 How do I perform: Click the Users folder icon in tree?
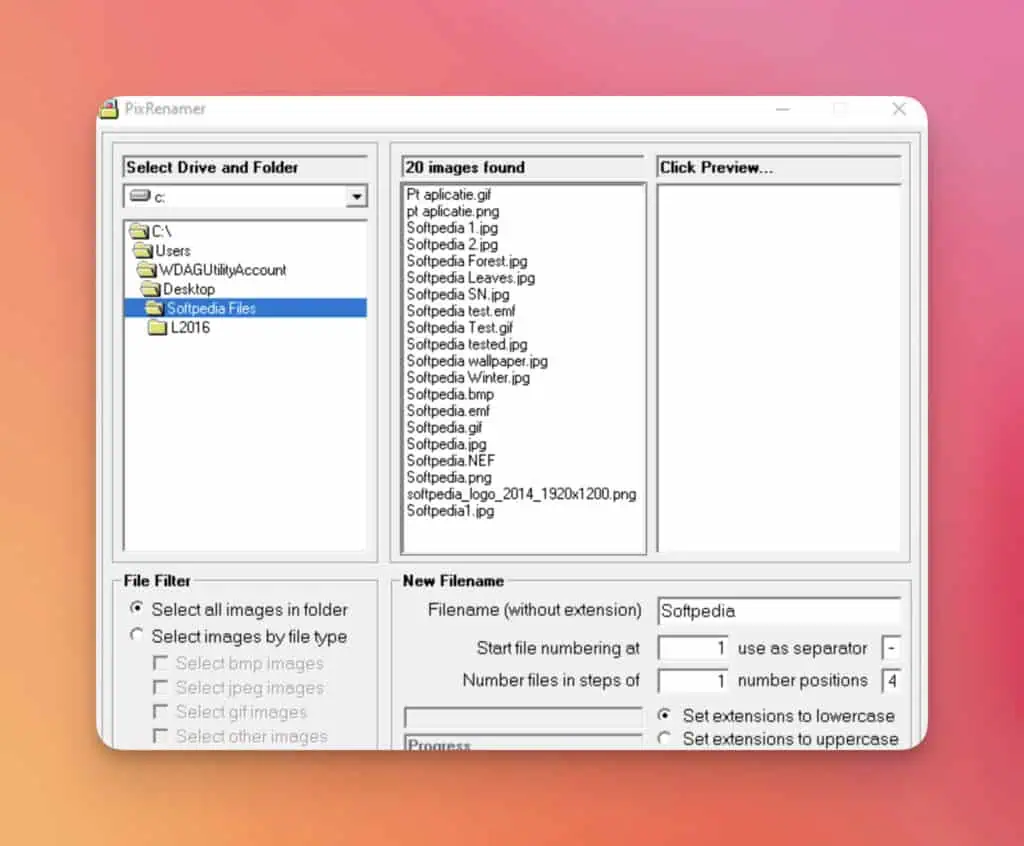143,251
